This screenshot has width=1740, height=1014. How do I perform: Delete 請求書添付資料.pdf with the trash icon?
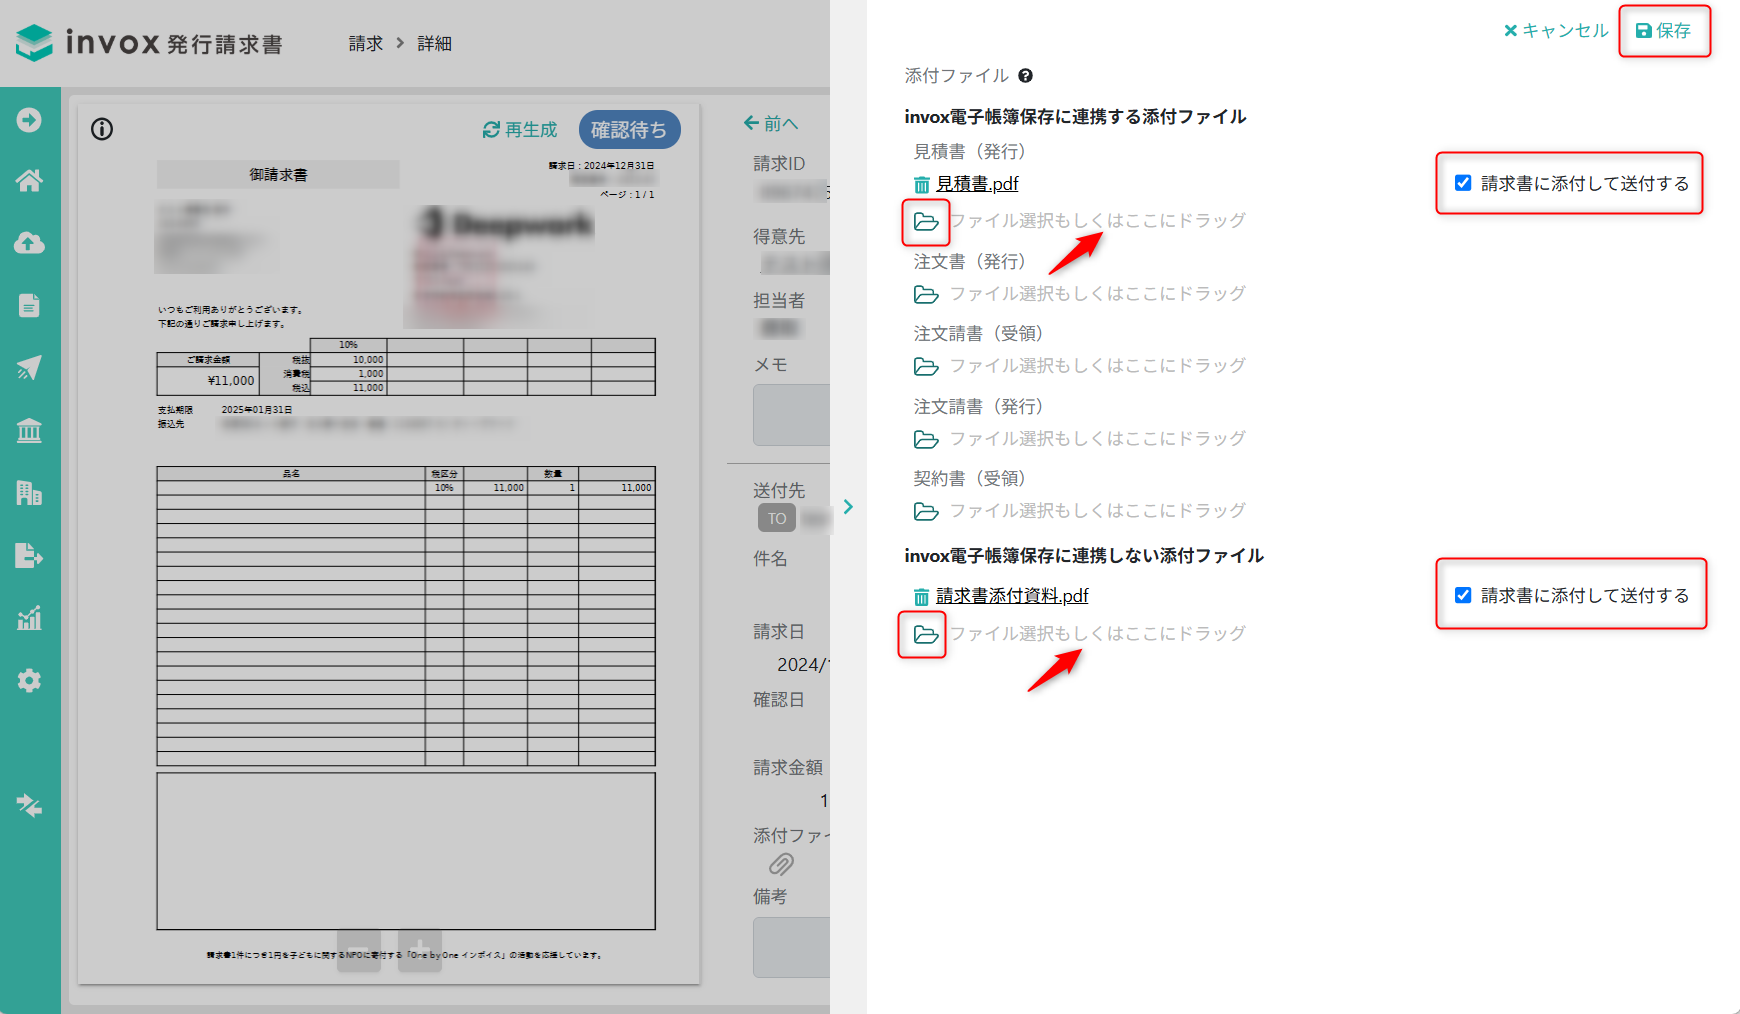pyautogui.click(x=922, y=597)
